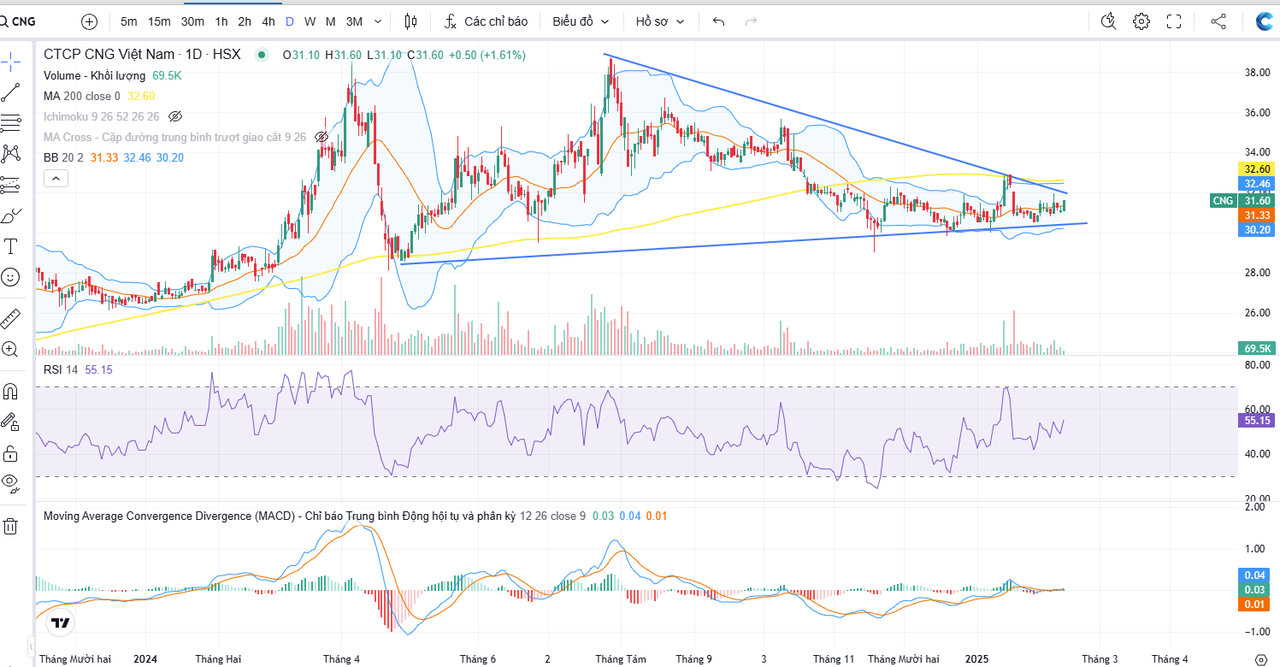Undo the last chart action
Screen dimensions: 1280x667
click(x=718, y=21)
